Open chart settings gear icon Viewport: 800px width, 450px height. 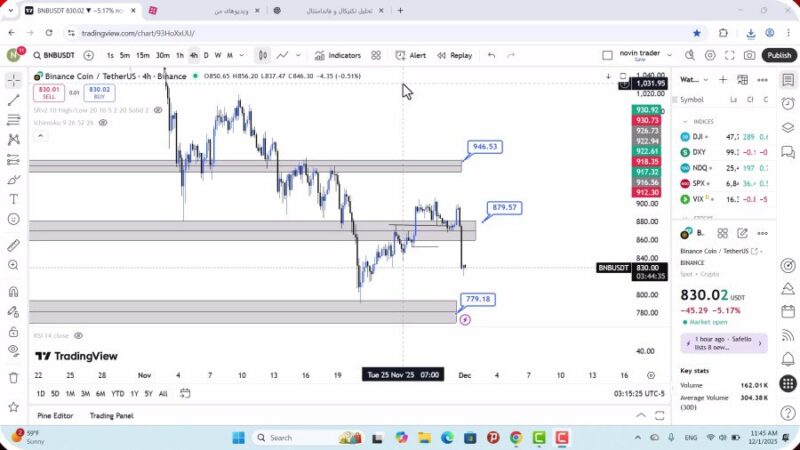710,56
